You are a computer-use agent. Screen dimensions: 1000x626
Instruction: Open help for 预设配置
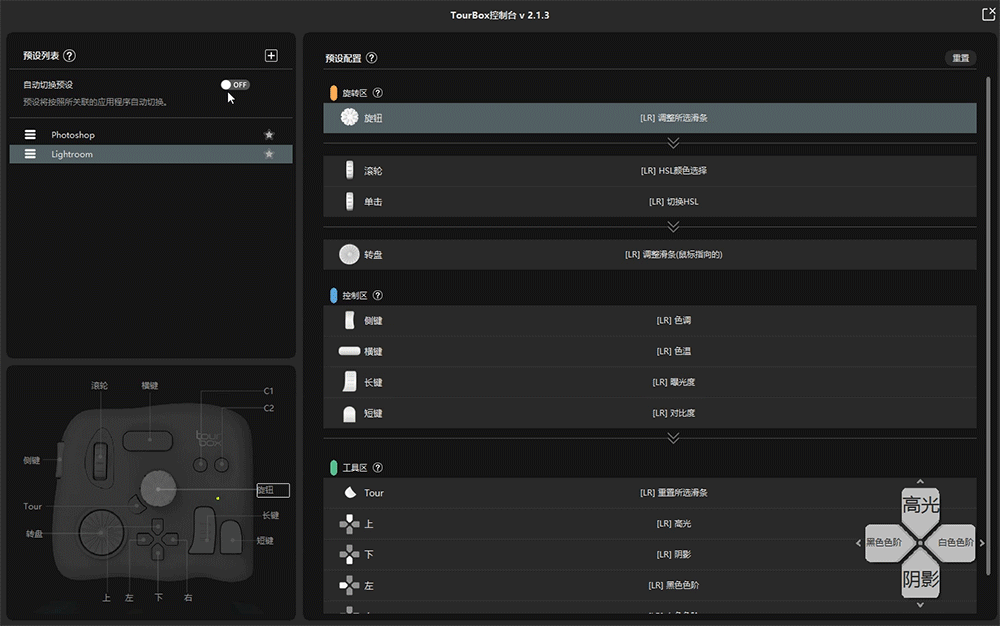coord(372,58)
